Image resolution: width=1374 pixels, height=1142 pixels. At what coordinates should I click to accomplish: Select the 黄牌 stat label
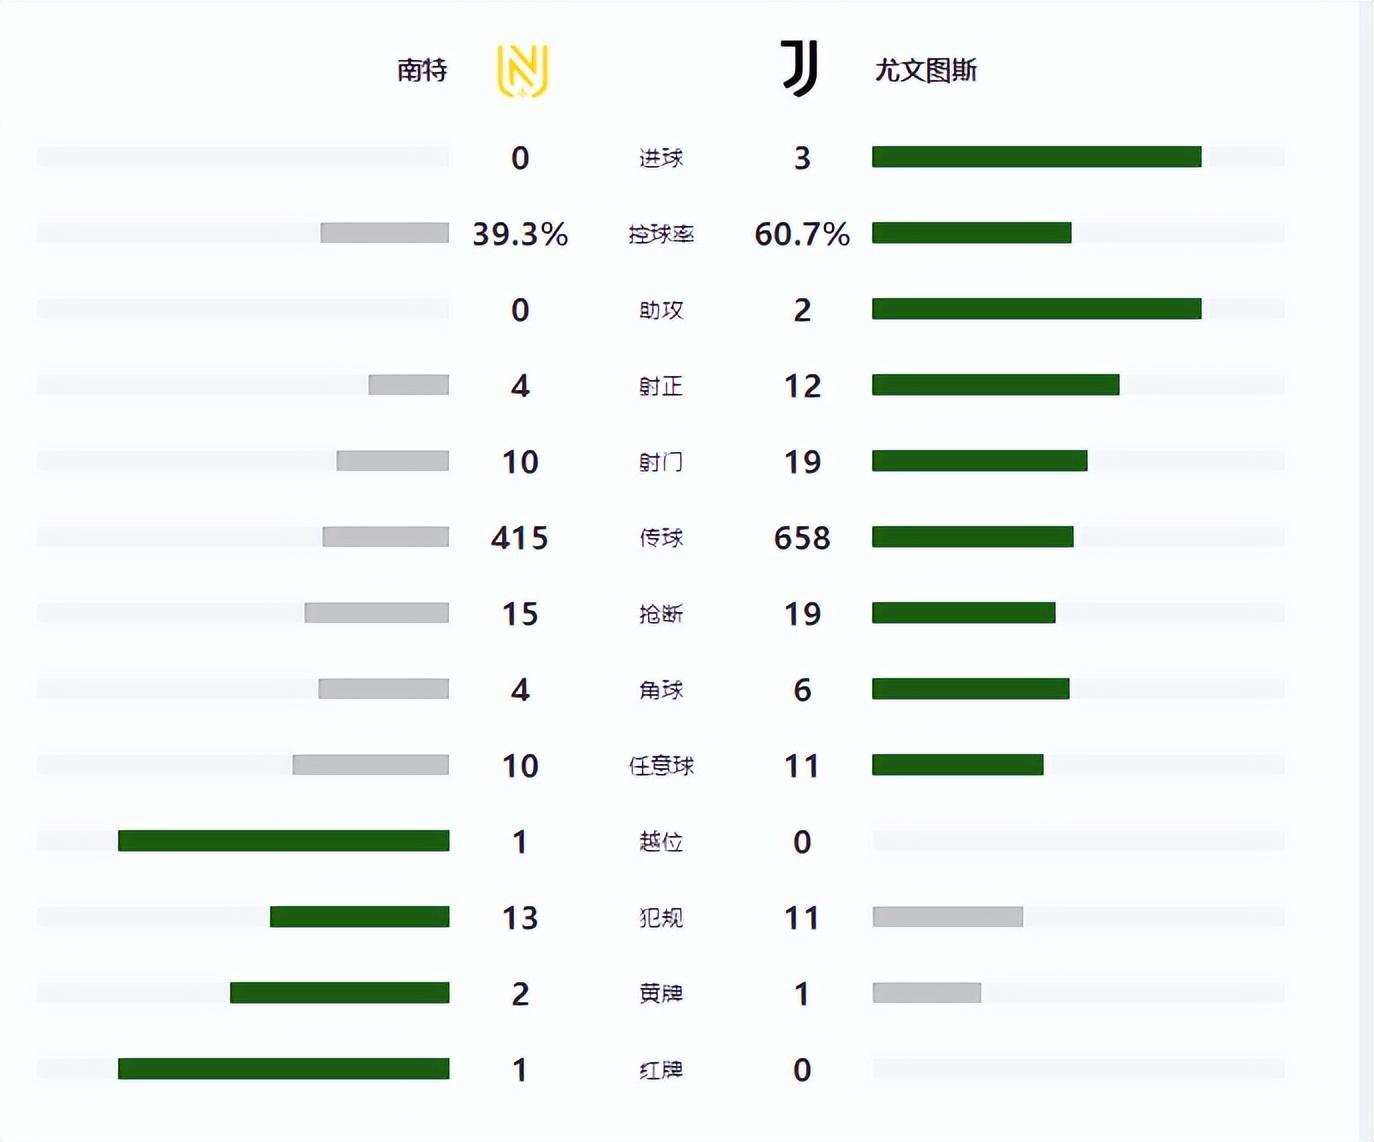(x=661, y=994)
